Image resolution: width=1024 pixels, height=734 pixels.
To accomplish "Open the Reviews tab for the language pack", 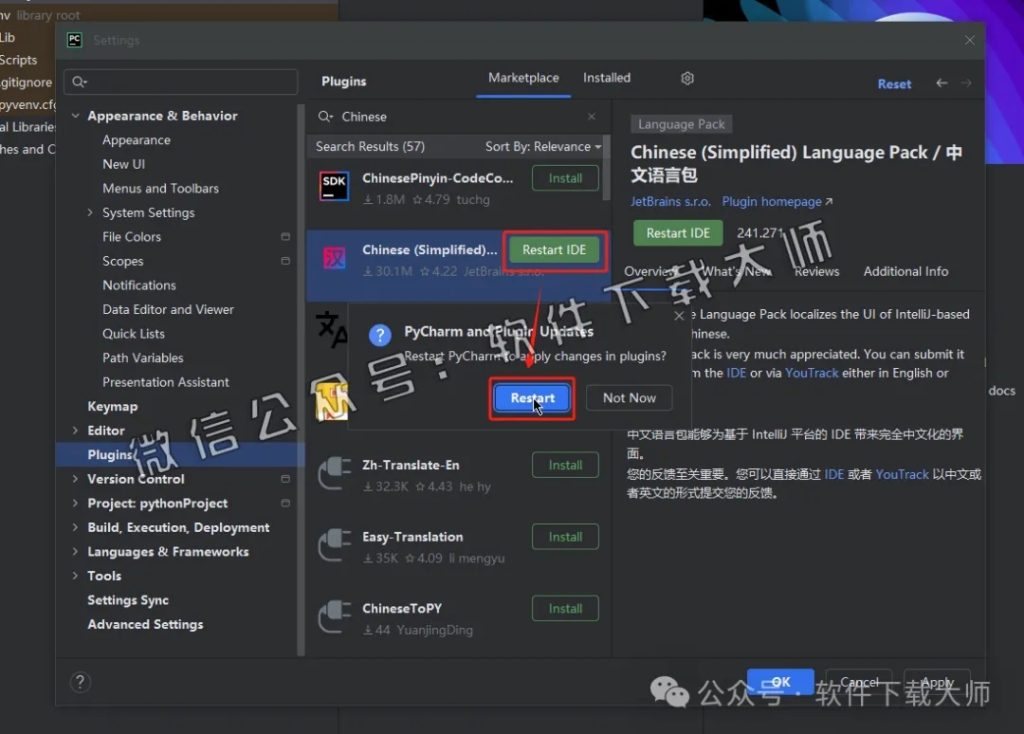I will [x=816, y=271].
